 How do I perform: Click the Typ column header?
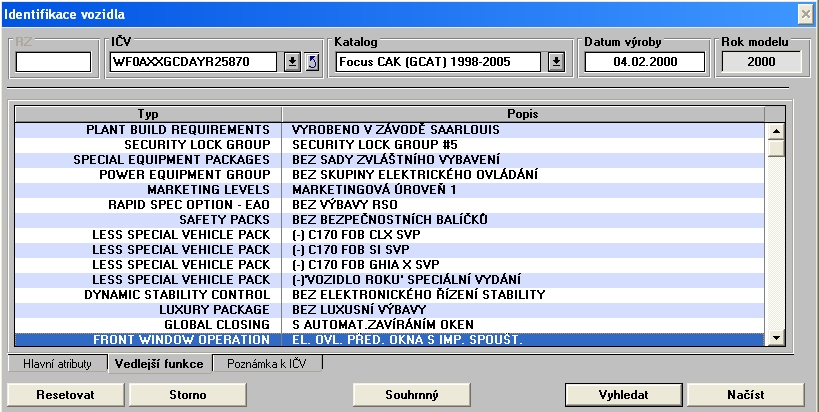point(146,114)
